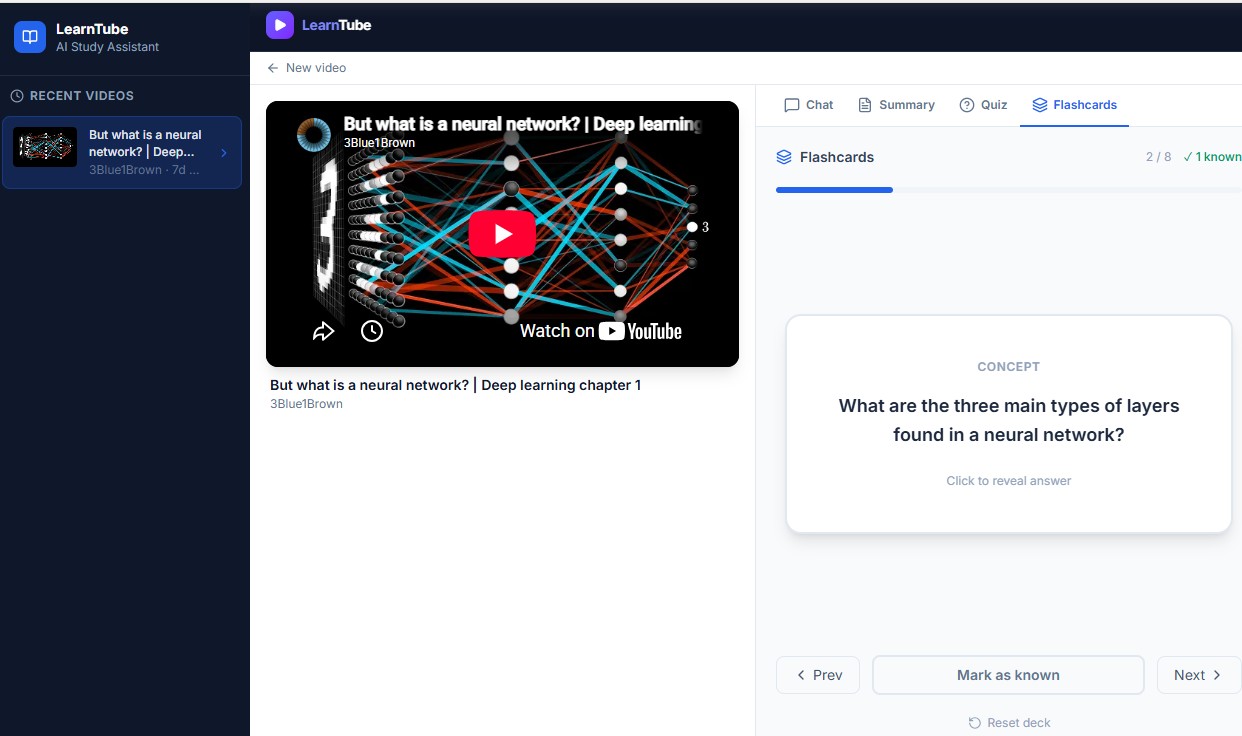The height and width of the screenshot is (736, 1242).
Task: Expand the recent video entry chevron
Action: [x=223, y=153]
